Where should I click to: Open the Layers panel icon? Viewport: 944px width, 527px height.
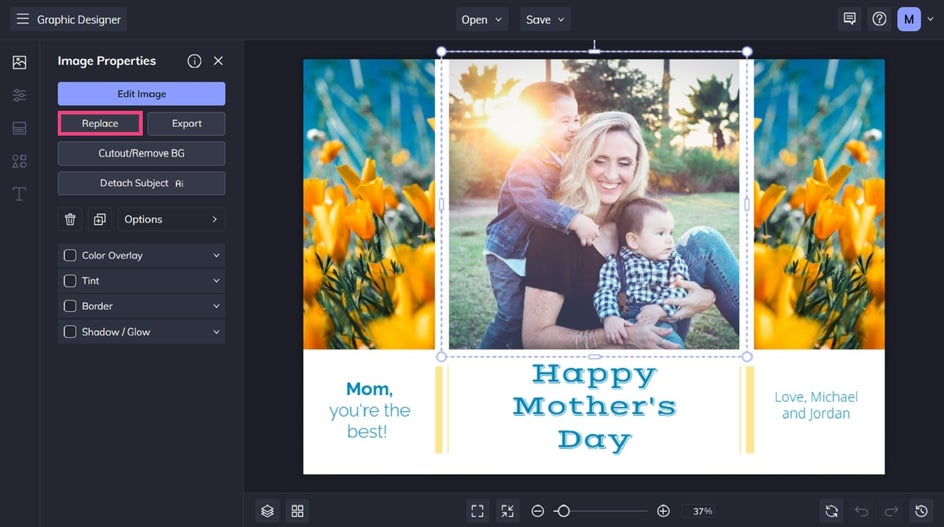tap(267, 511)
